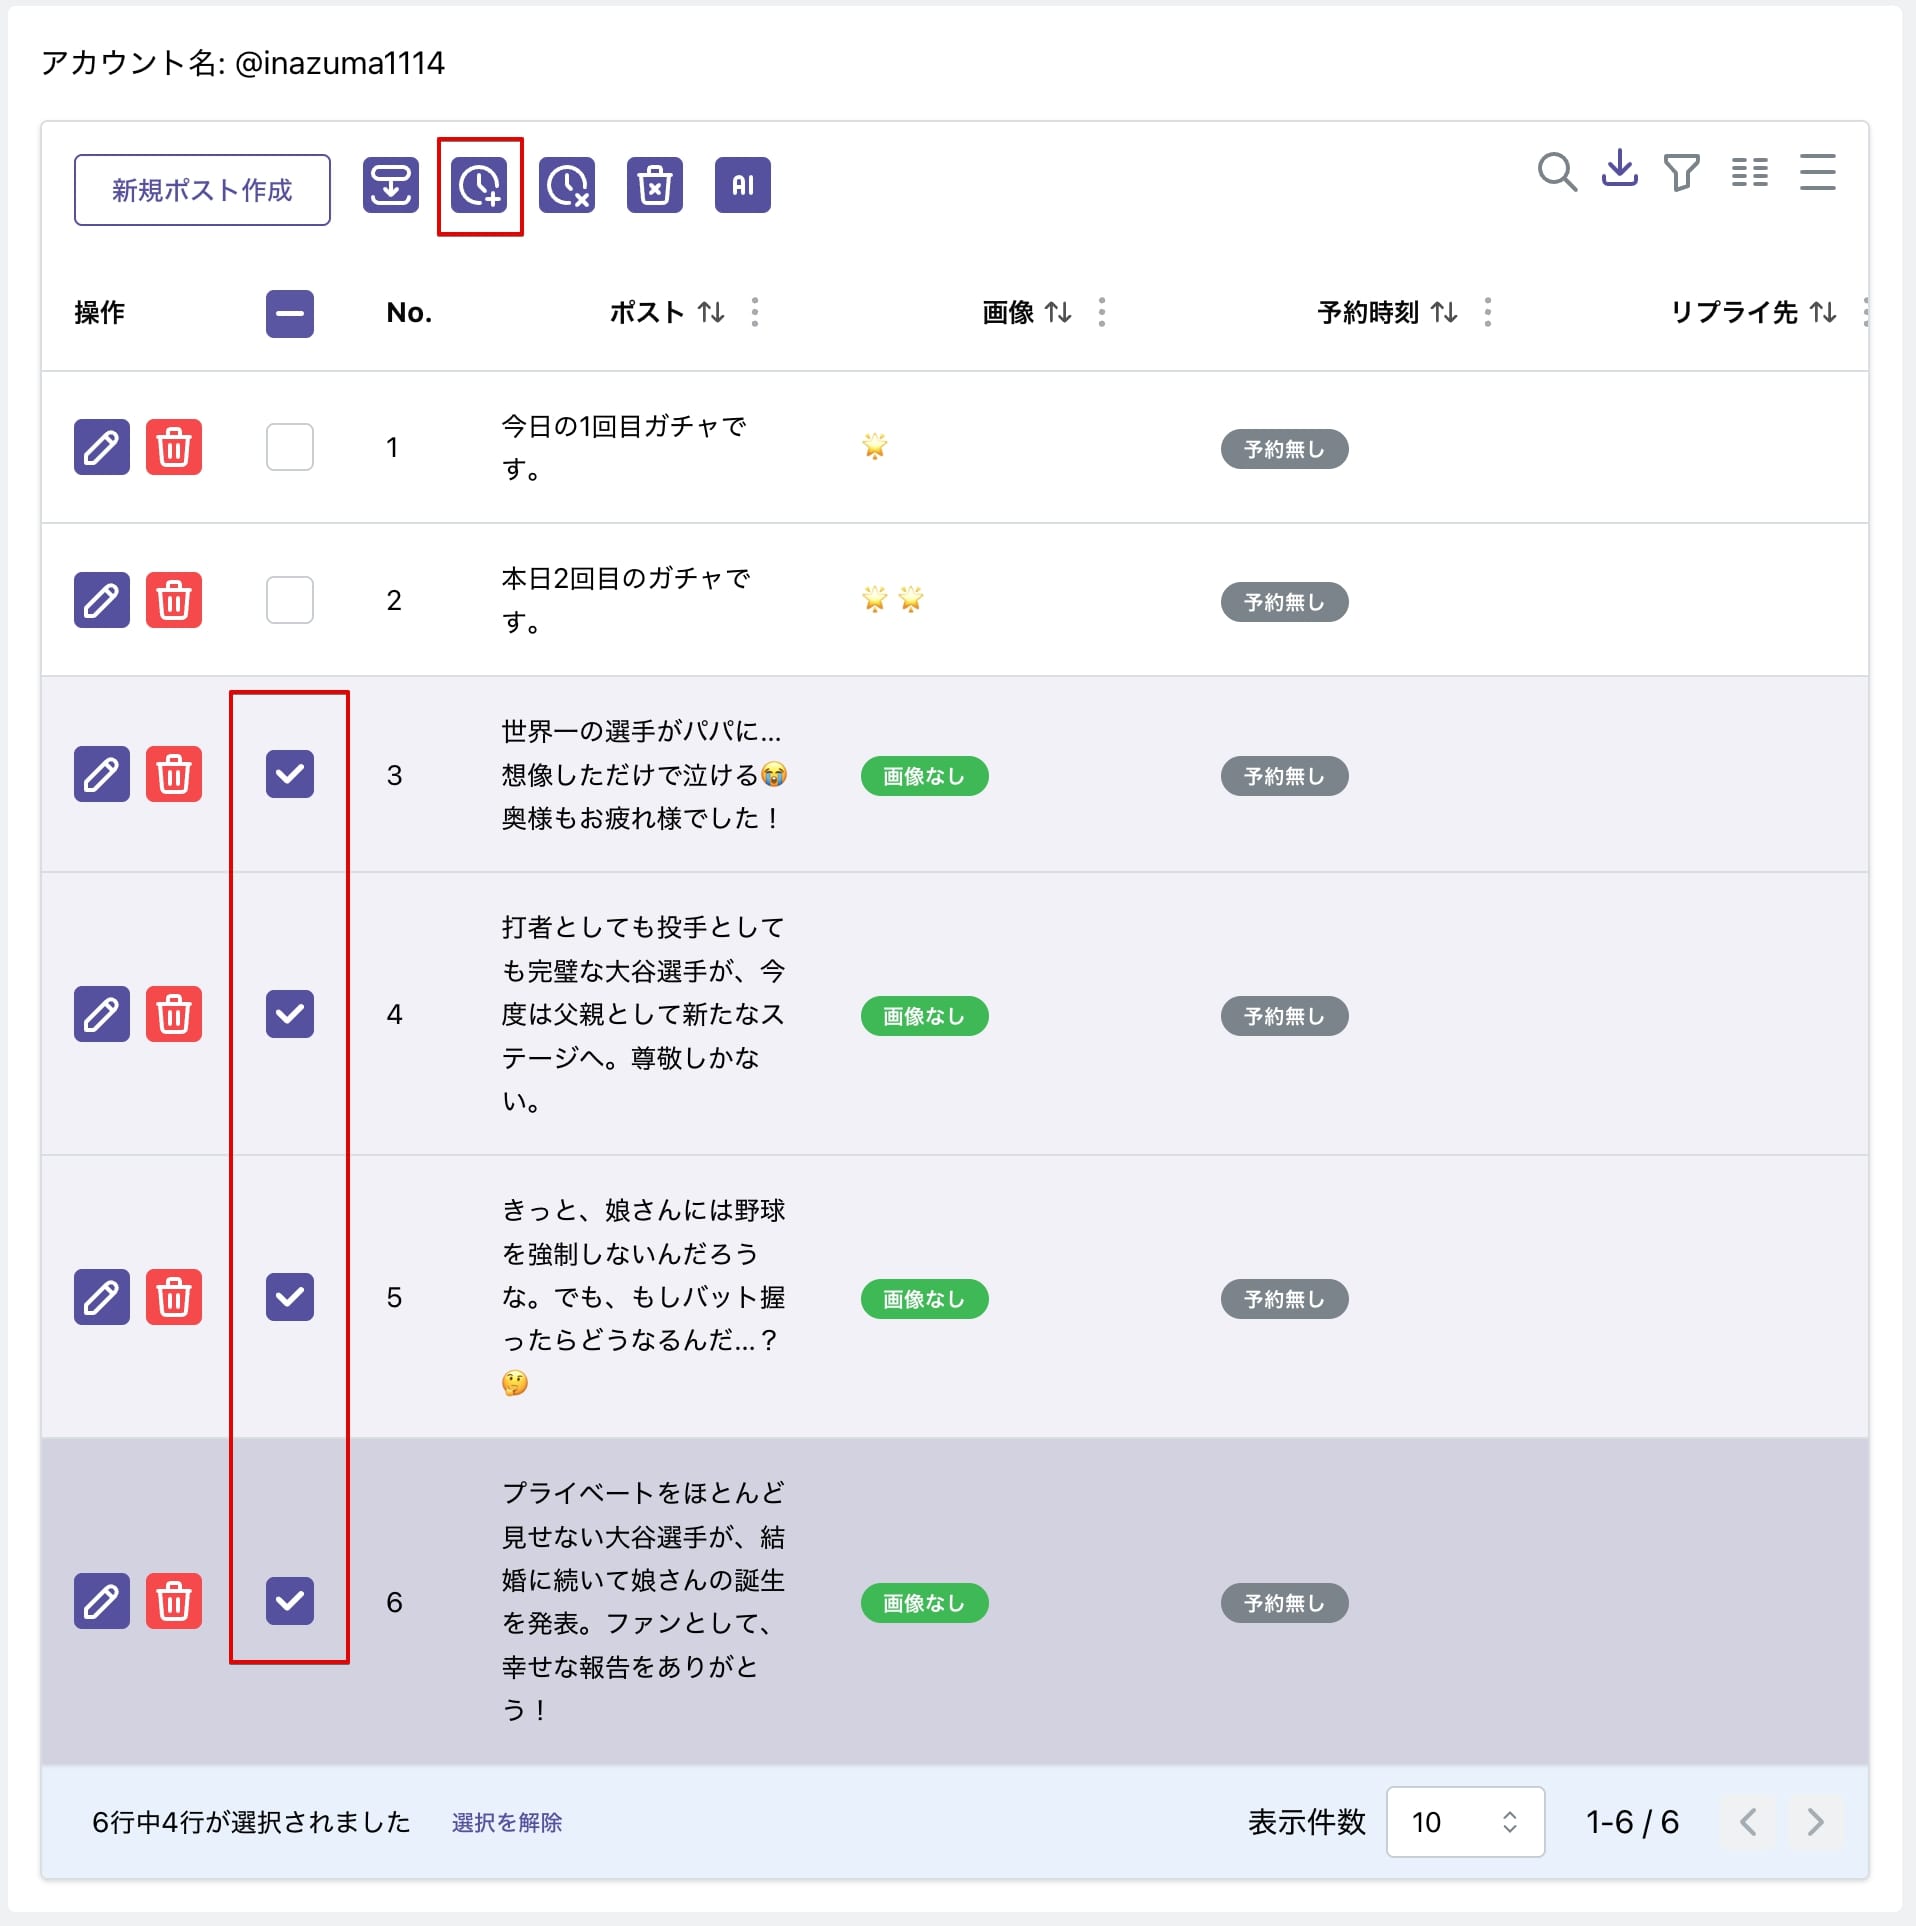Adjust 表示件数 with the number stepper
The height and width of the screenshot is (1926, 1916).
coord(1511,1822)
